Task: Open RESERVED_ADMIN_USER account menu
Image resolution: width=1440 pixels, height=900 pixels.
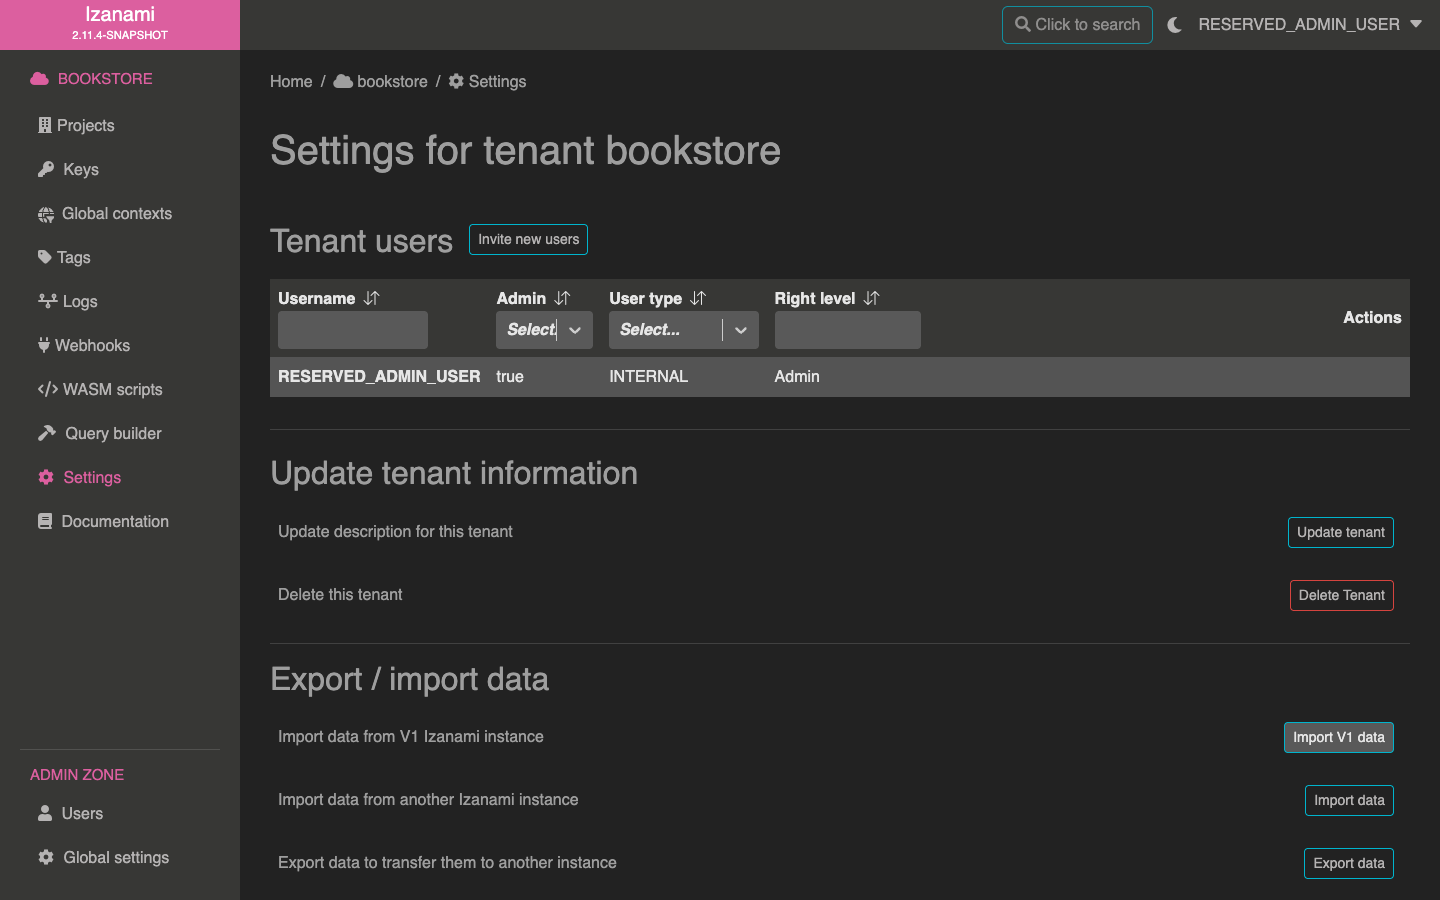Action: click(1309, 25)
